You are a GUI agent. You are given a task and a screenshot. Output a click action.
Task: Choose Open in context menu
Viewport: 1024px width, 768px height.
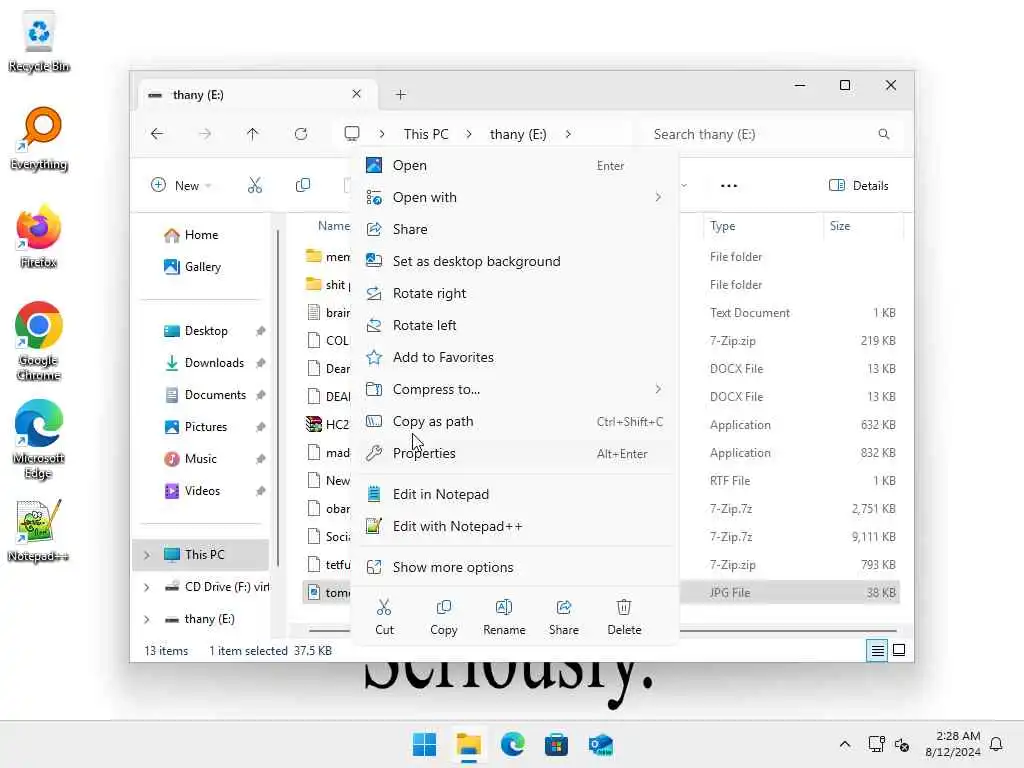(x=515, y=165)
